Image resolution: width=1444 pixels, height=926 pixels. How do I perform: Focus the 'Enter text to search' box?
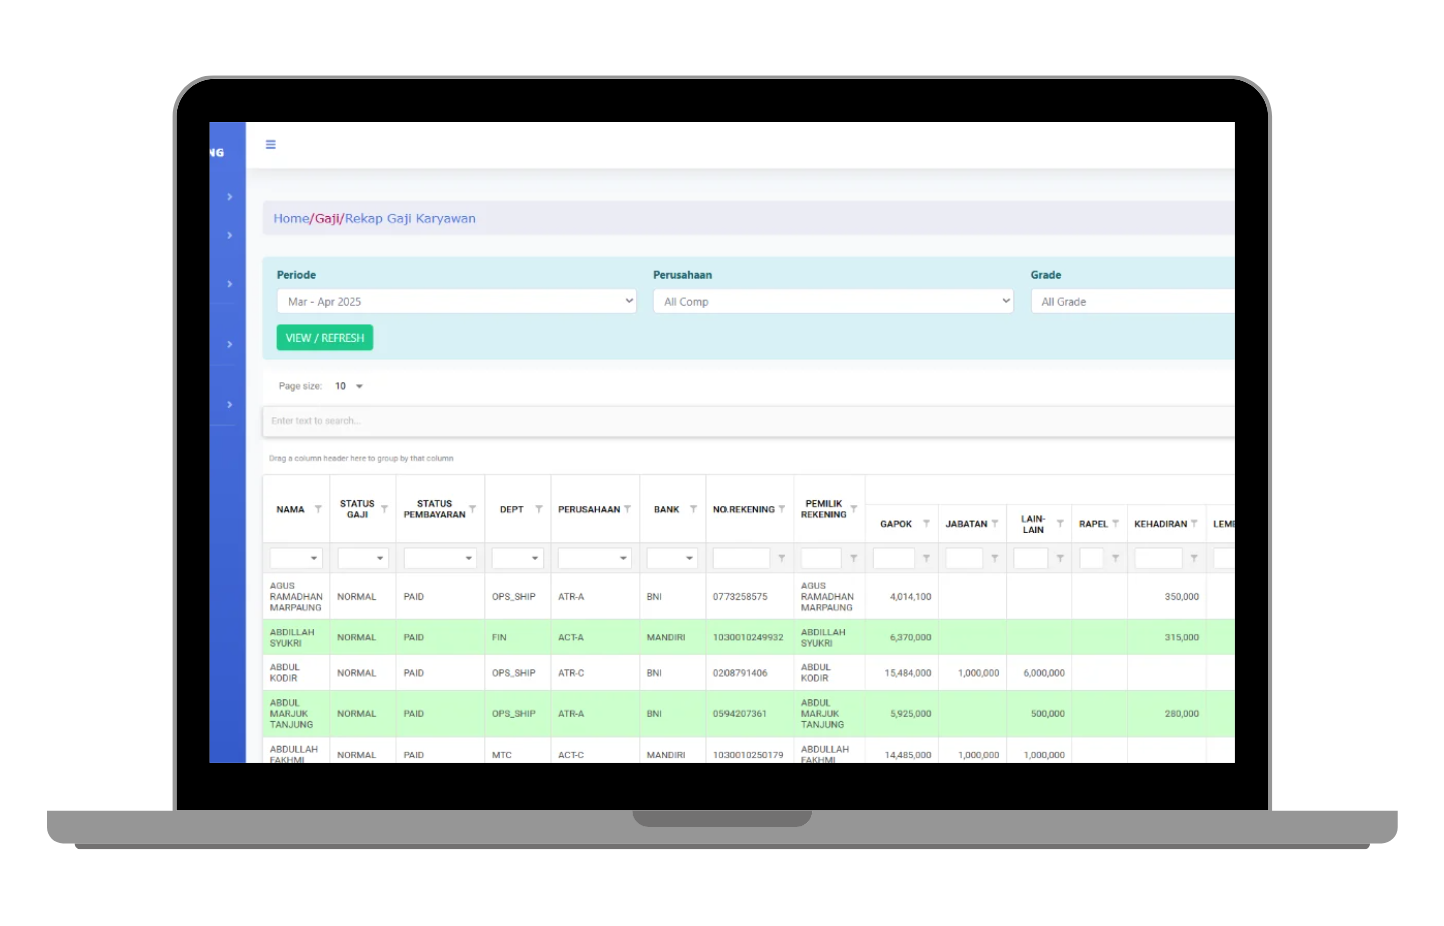748,421
